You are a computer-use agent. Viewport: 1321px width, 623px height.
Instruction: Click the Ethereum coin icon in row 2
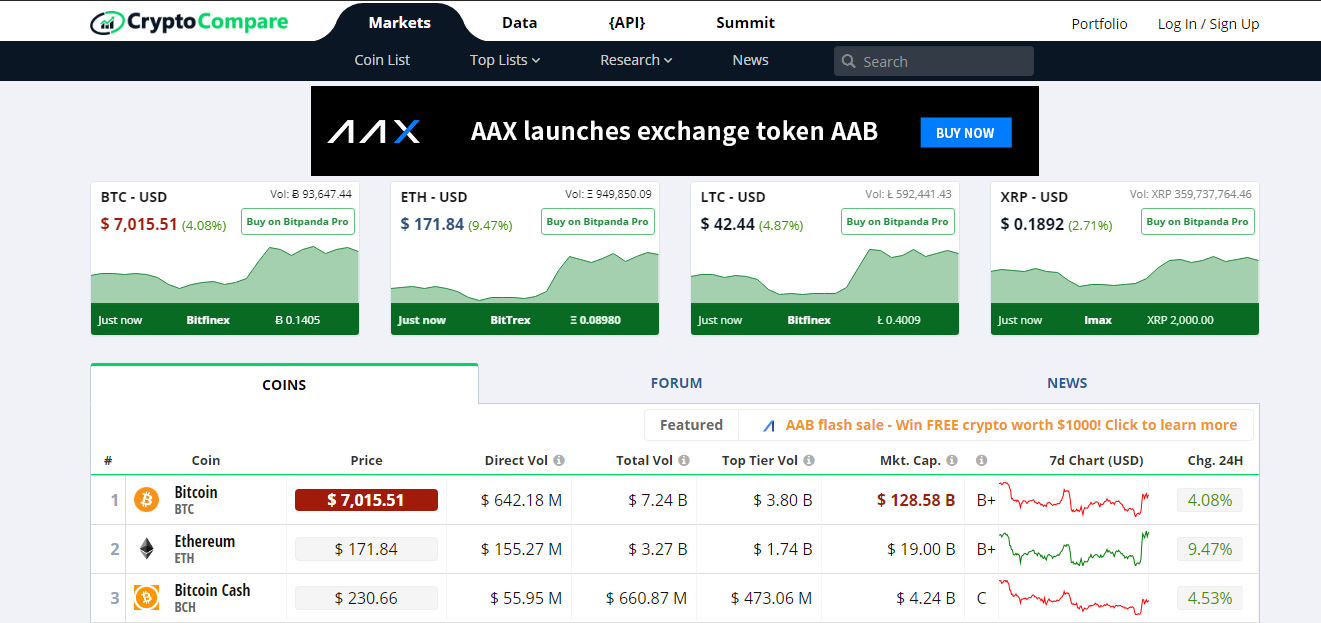[147, 549]
